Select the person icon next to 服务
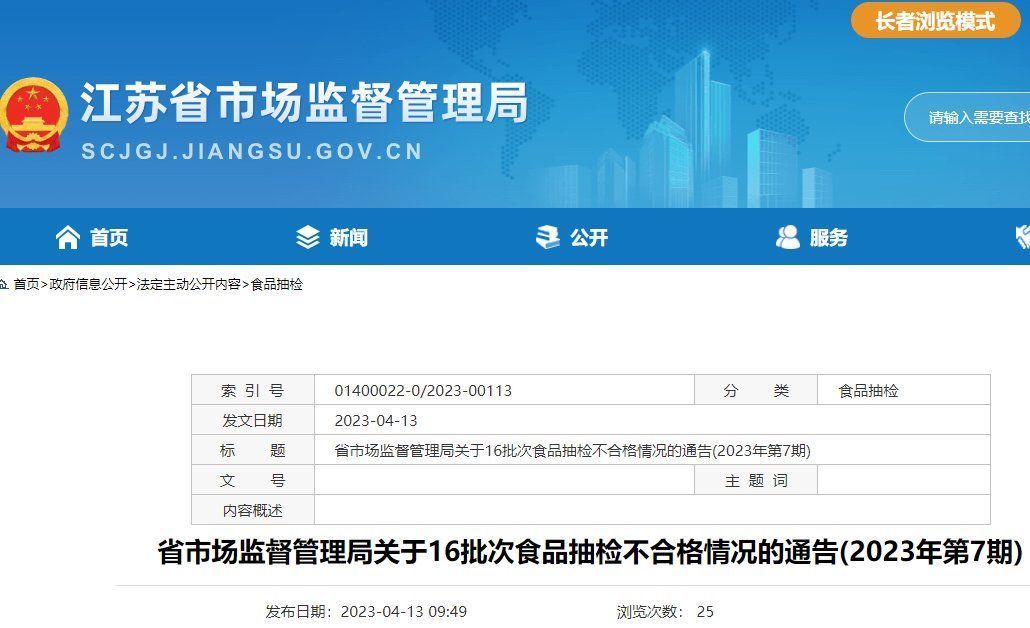1030x628 pixels. 789,237
